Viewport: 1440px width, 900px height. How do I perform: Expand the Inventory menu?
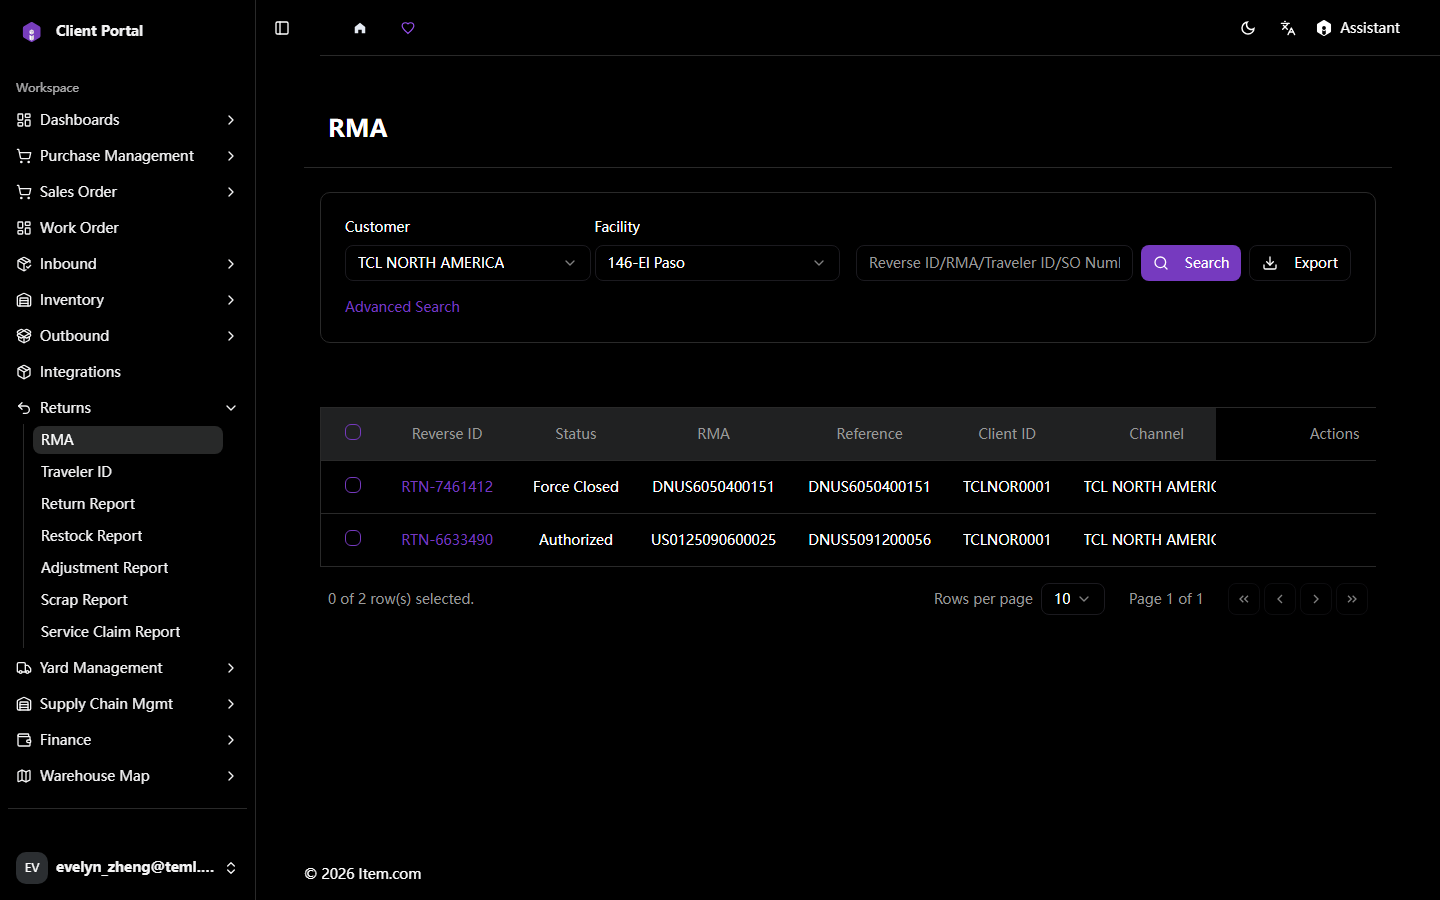[127, 300]
